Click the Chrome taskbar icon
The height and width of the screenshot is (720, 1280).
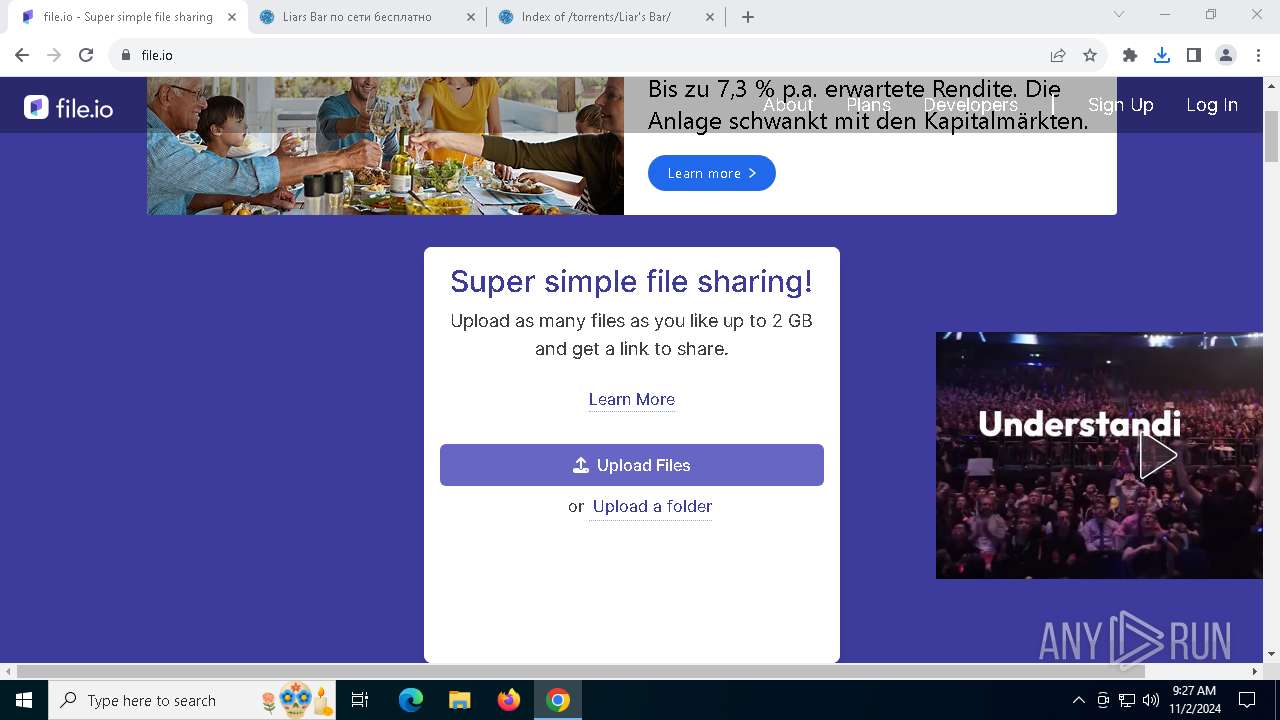pos(558,700)
